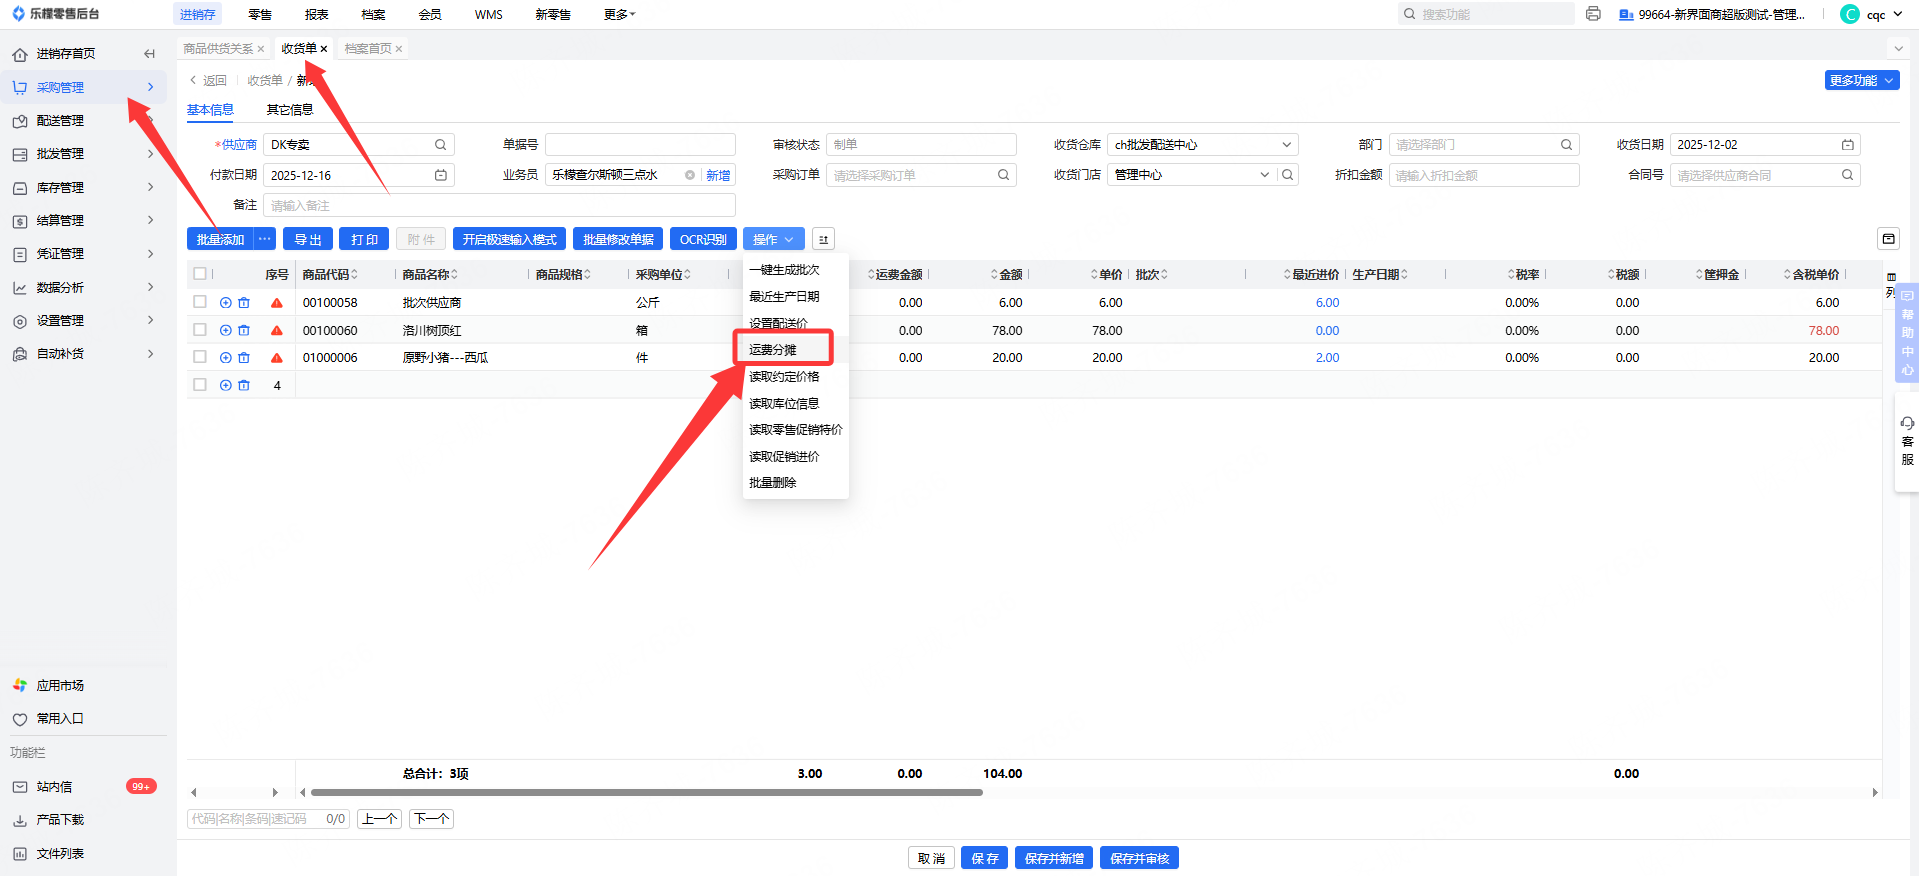Click the 批量添加 button
The width and height of the screenshot is (1919, 876).
(220, 240)
